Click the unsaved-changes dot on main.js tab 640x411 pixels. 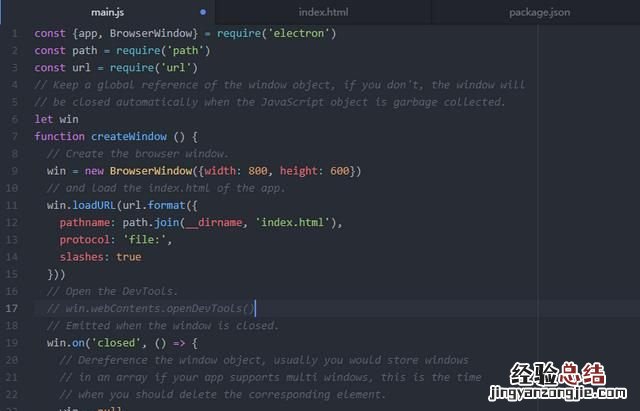(x=203, y=12)
